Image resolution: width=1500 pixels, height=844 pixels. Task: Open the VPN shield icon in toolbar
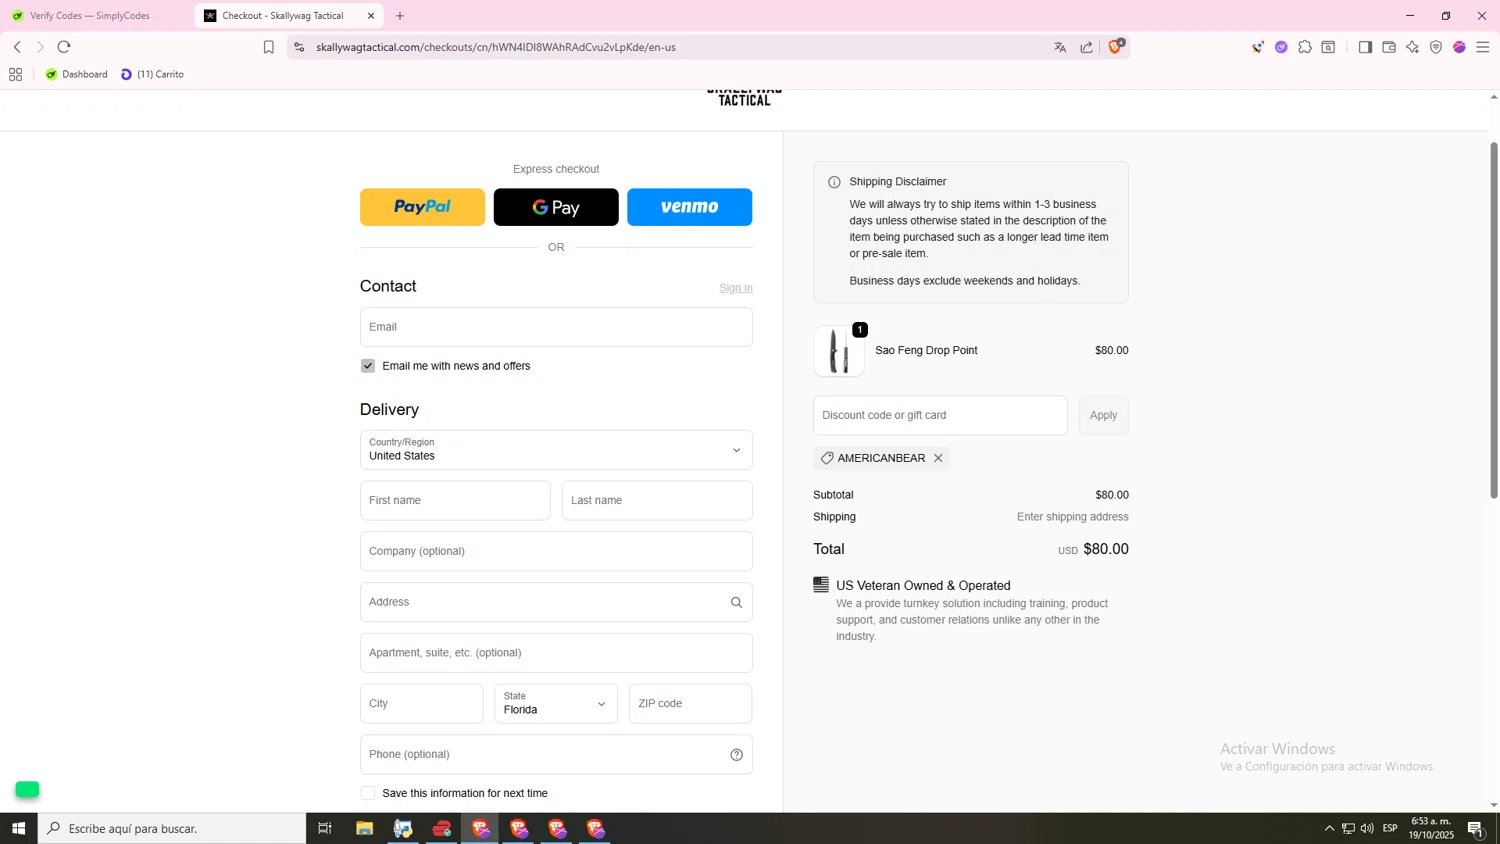tap(1436, 47)
